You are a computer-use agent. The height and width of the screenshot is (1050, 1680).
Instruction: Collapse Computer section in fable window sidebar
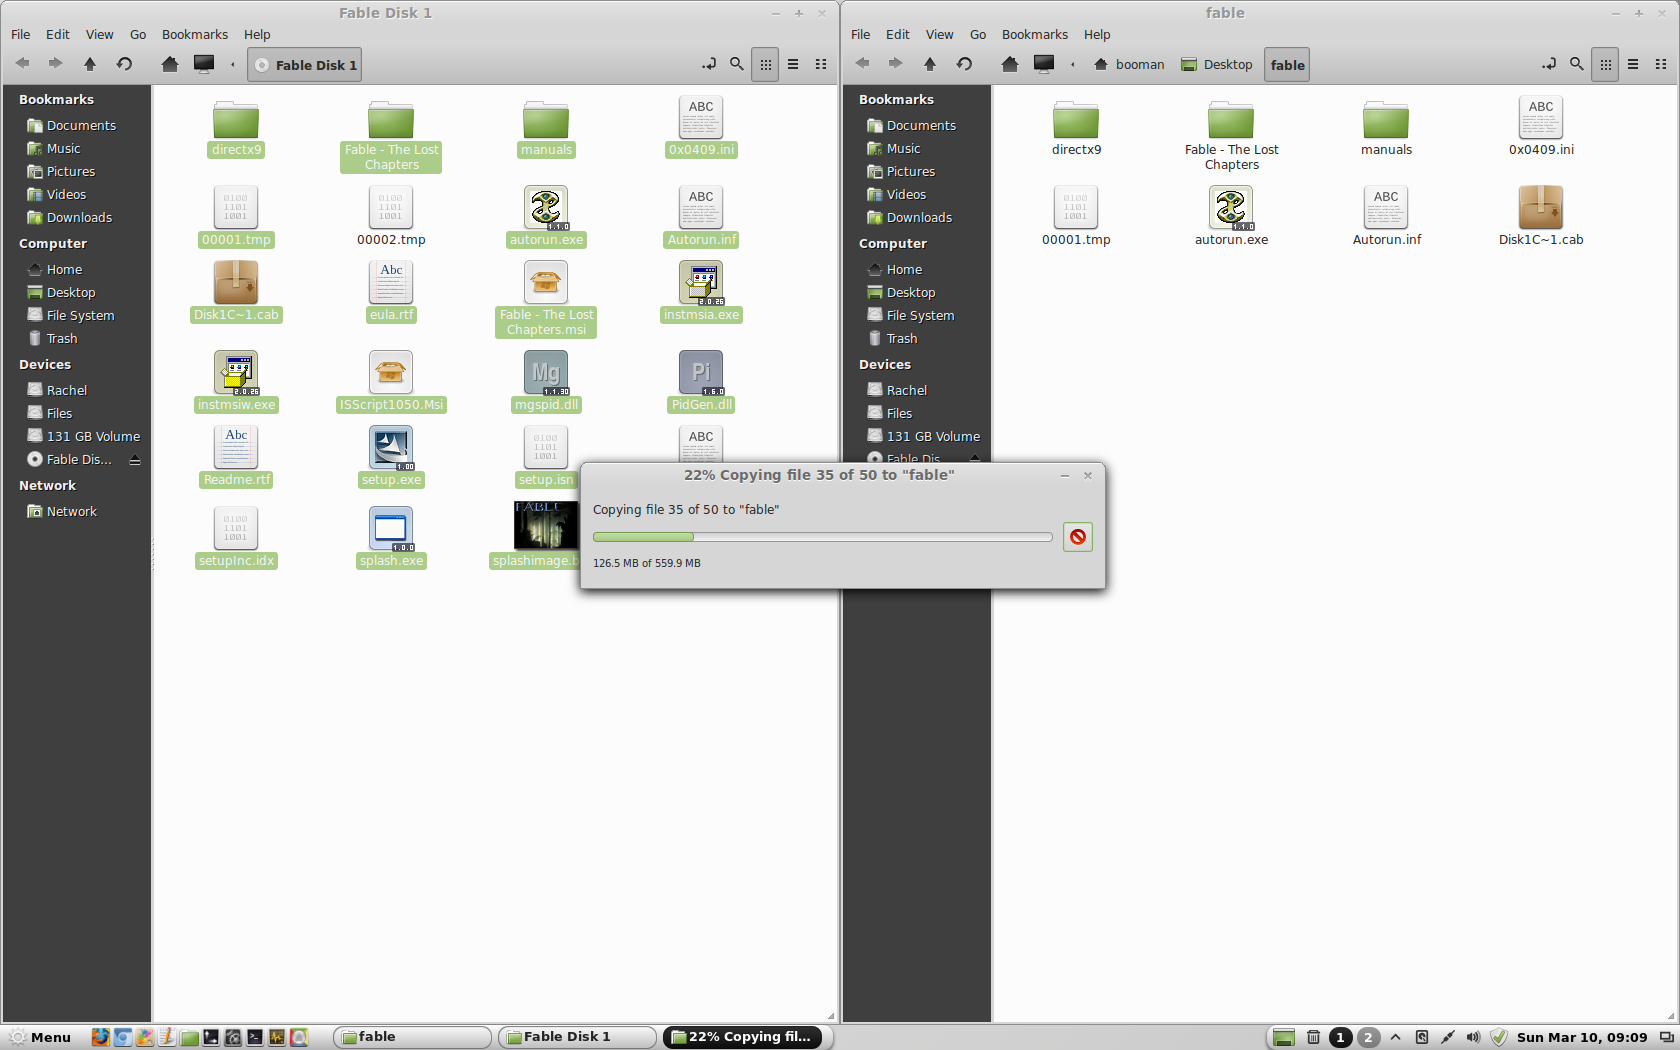893,243
